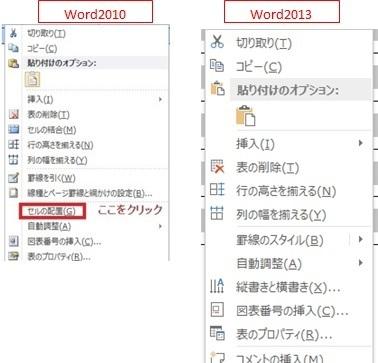Click the distribute columns icon in Word2010 menu
378x363 pixels.
(x=13, y=160)
